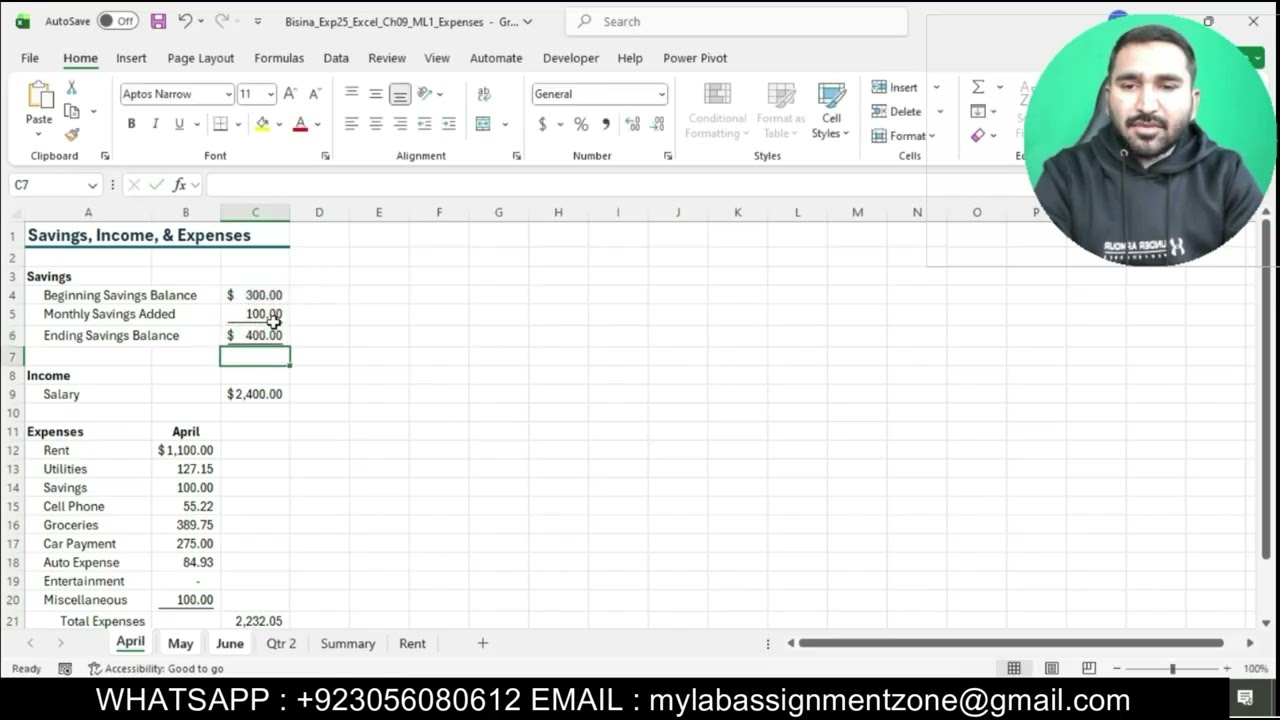Apply red Font Color swatch
1280x720 pixels.
[300, 124]
